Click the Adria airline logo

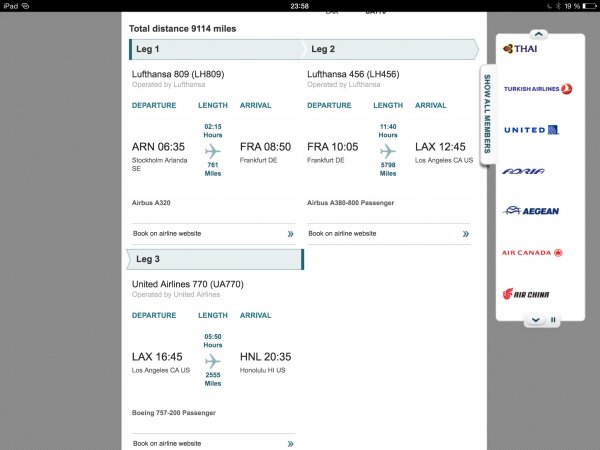click(x=524, y=171)
